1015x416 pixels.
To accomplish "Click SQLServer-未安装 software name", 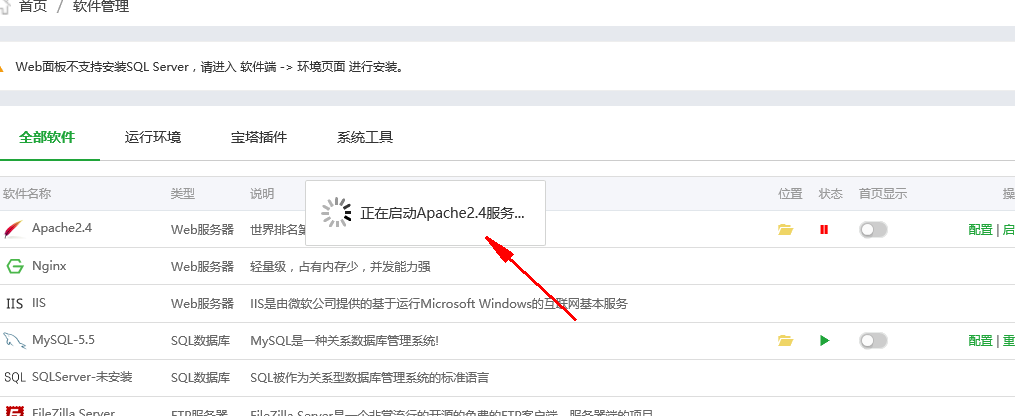I will point(82,377).
